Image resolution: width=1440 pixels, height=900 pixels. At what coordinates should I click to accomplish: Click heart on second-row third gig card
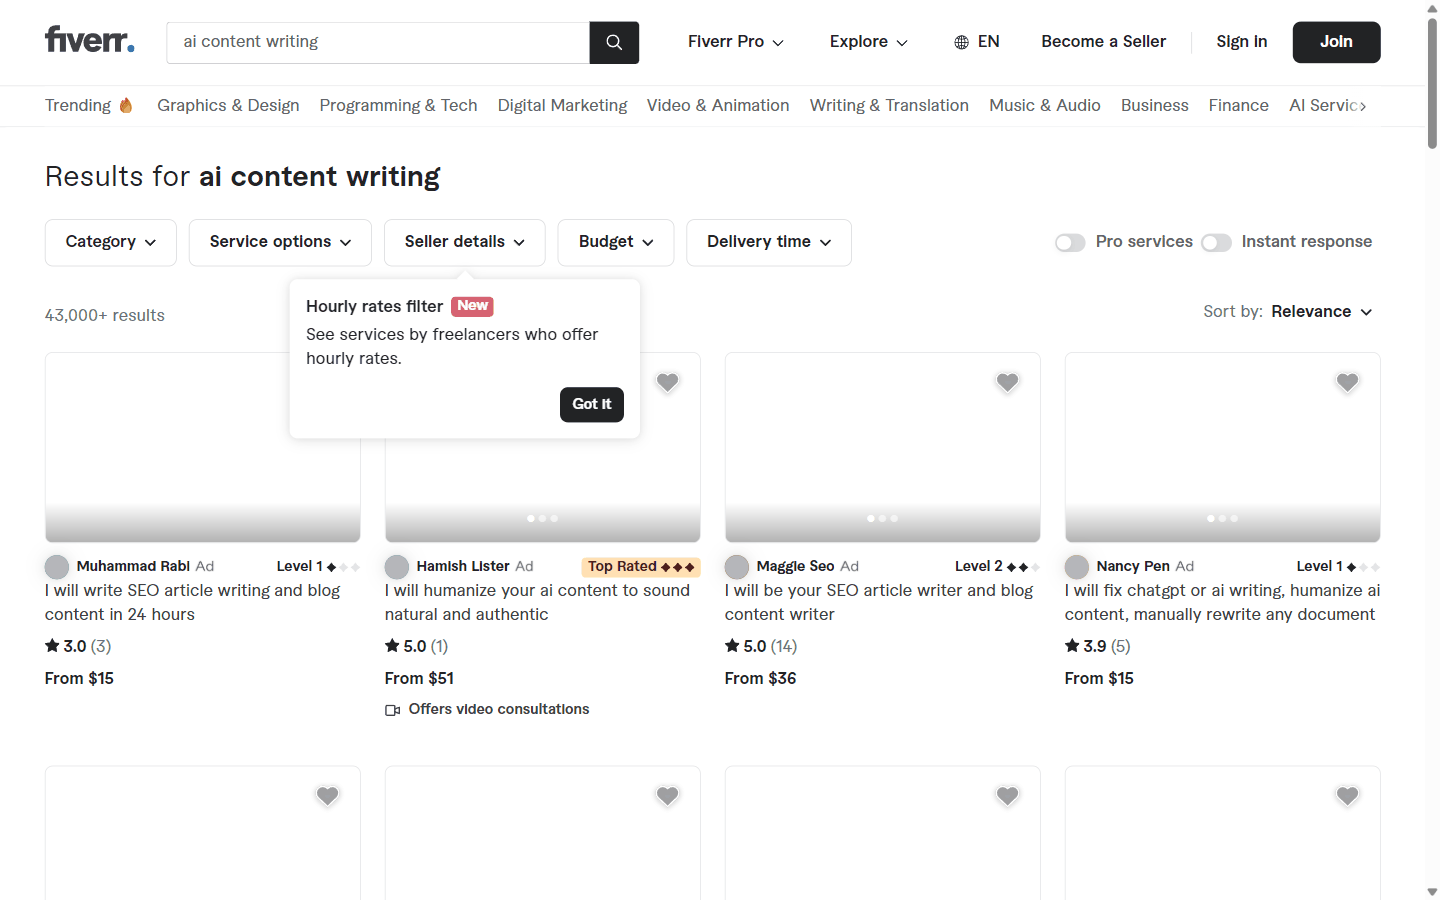pos(1007,796)
